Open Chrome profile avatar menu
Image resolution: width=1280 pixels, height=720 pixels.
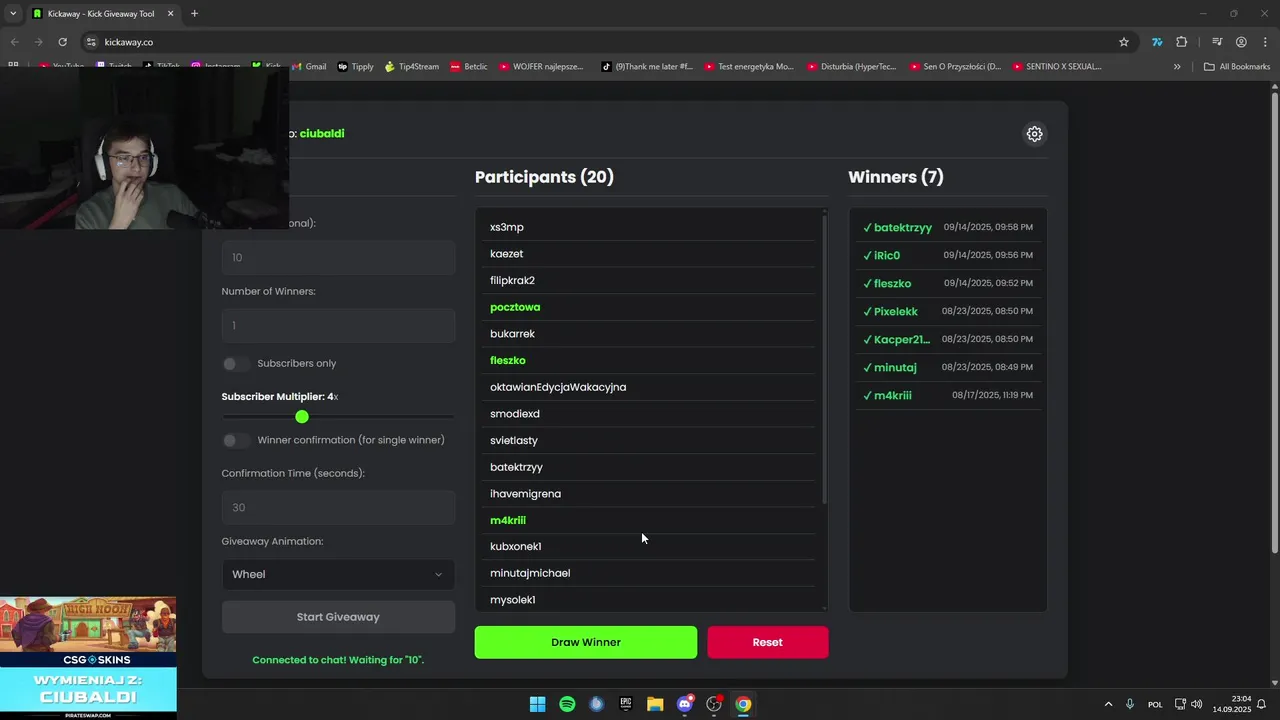pos(1241,42)
